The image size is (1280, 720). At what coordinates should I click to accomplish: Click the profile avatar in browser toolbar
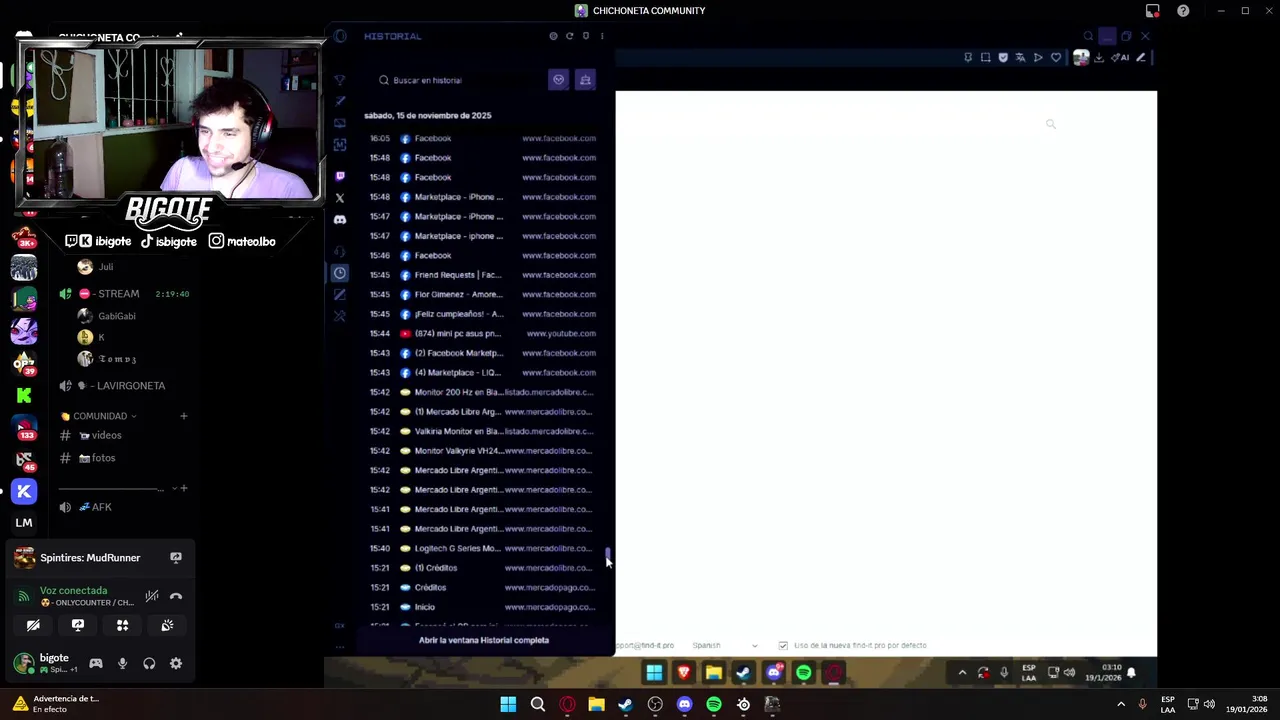1081,58
